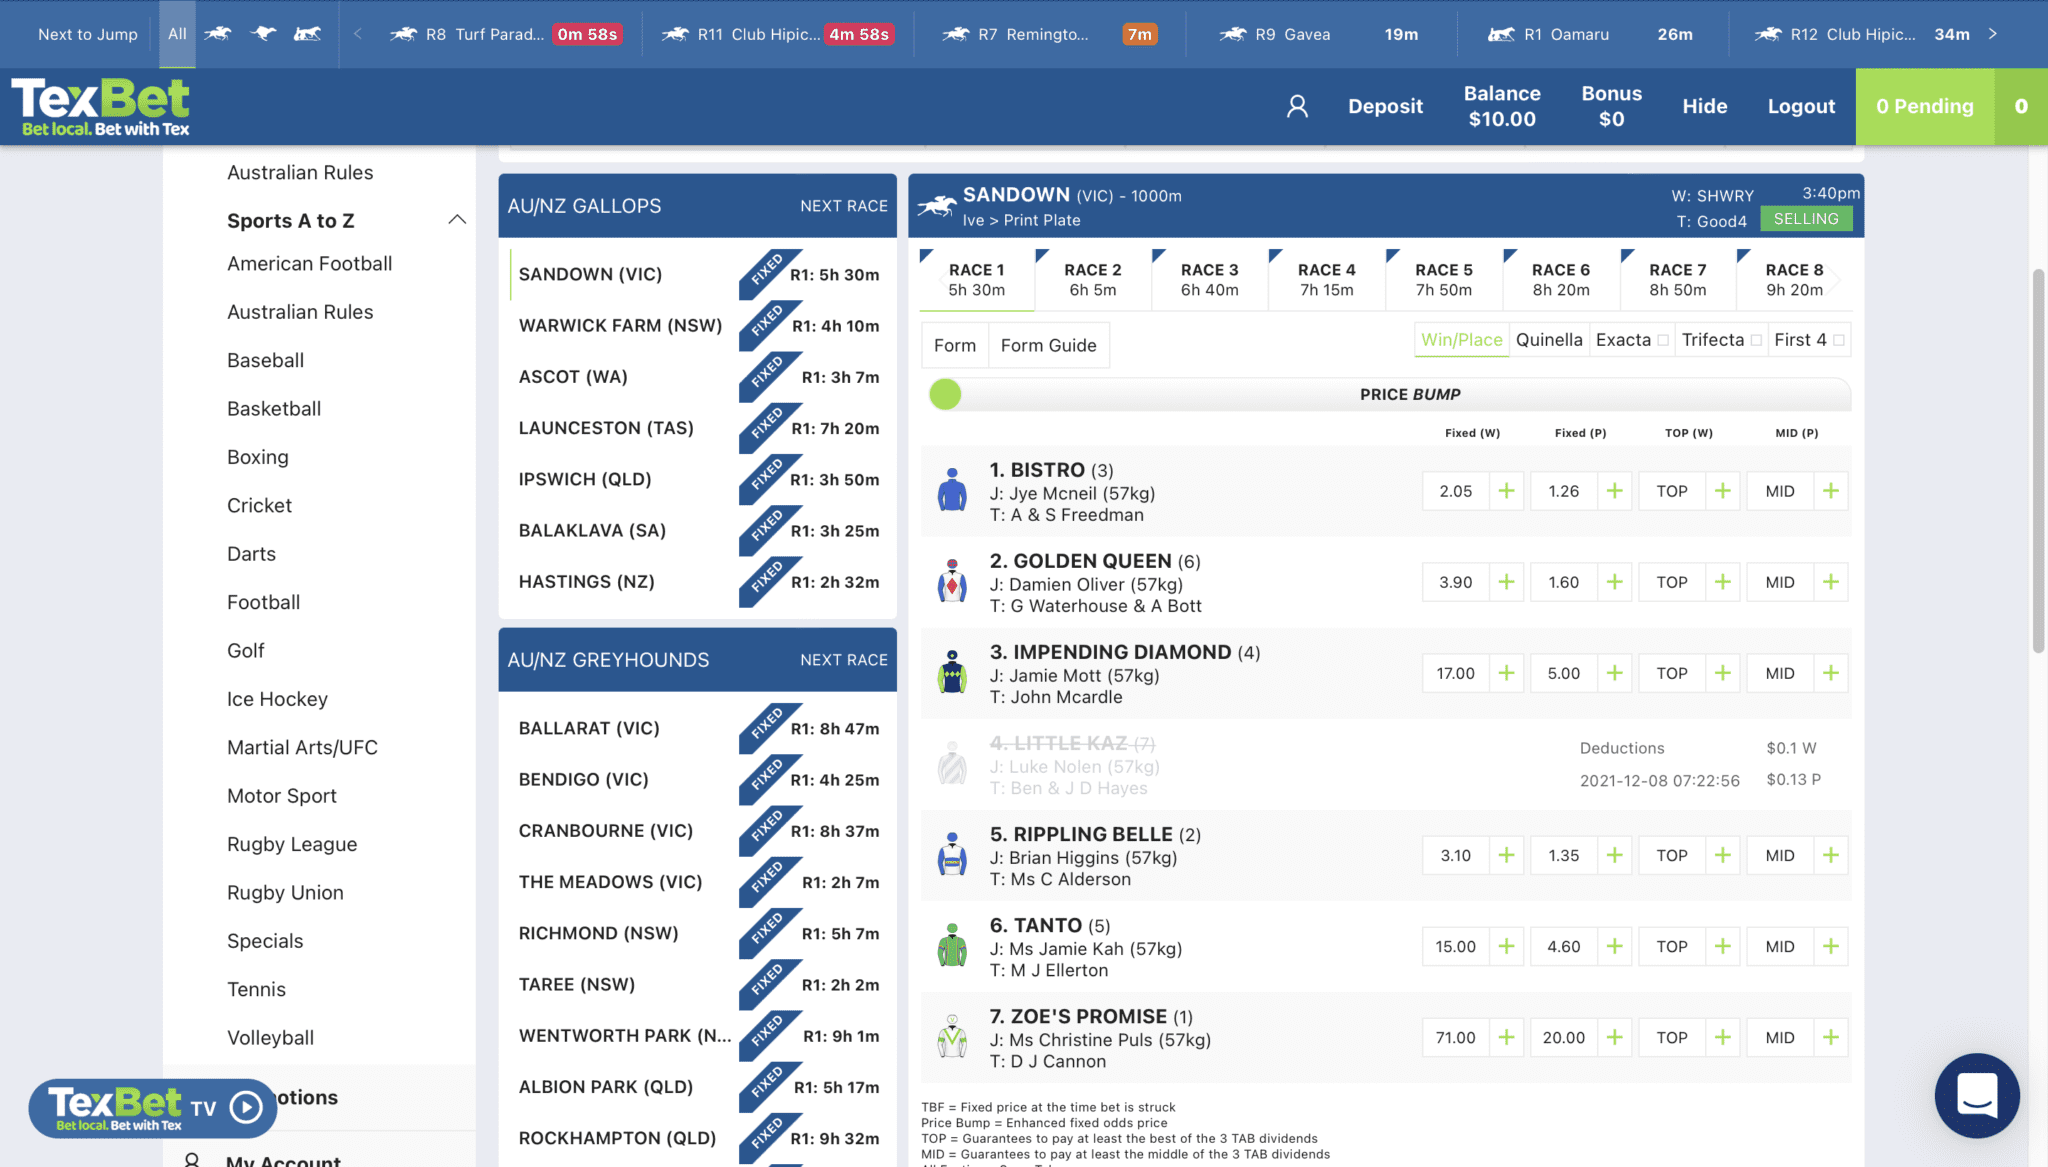Collapse the Sports A to Z section
The height and width of the screenshot is (1167, 2048).
tap(457, 220)
